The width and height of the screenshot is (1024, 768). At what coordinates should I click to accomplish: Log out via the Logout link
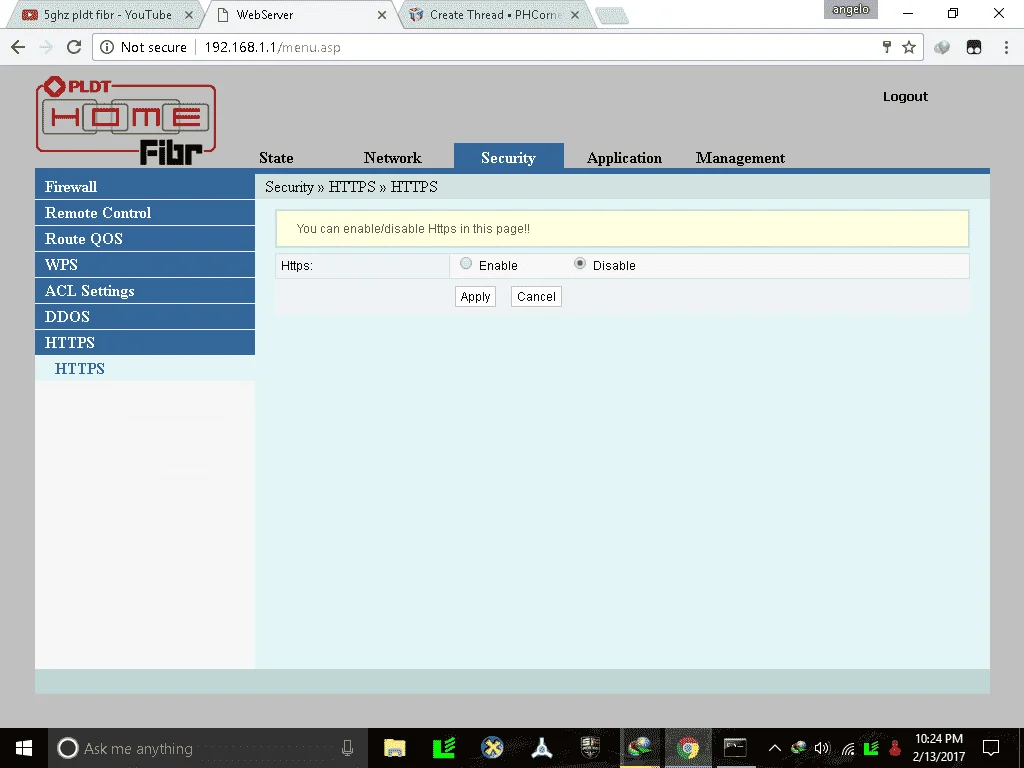[x=905, y=97]
